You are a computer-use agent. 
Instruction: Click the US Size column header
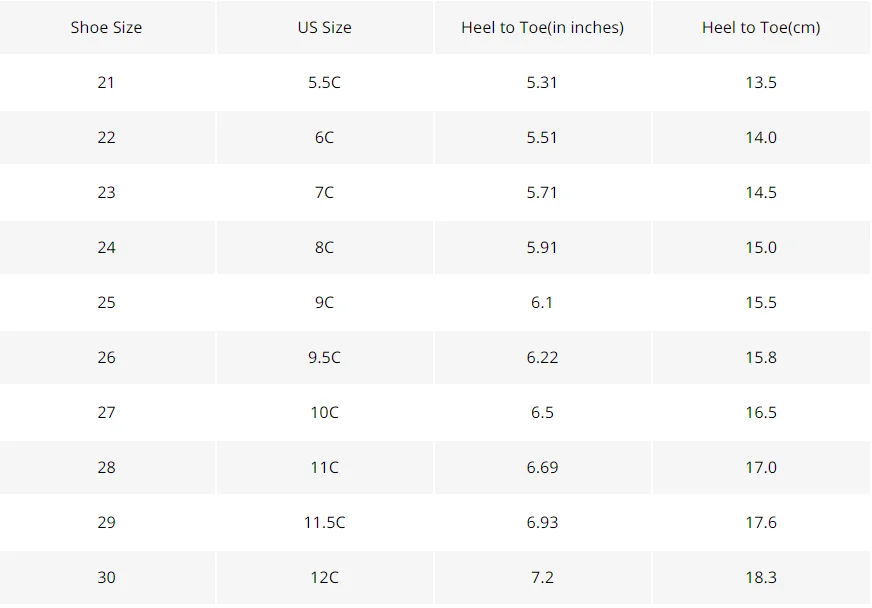click(x=325, y=27)
